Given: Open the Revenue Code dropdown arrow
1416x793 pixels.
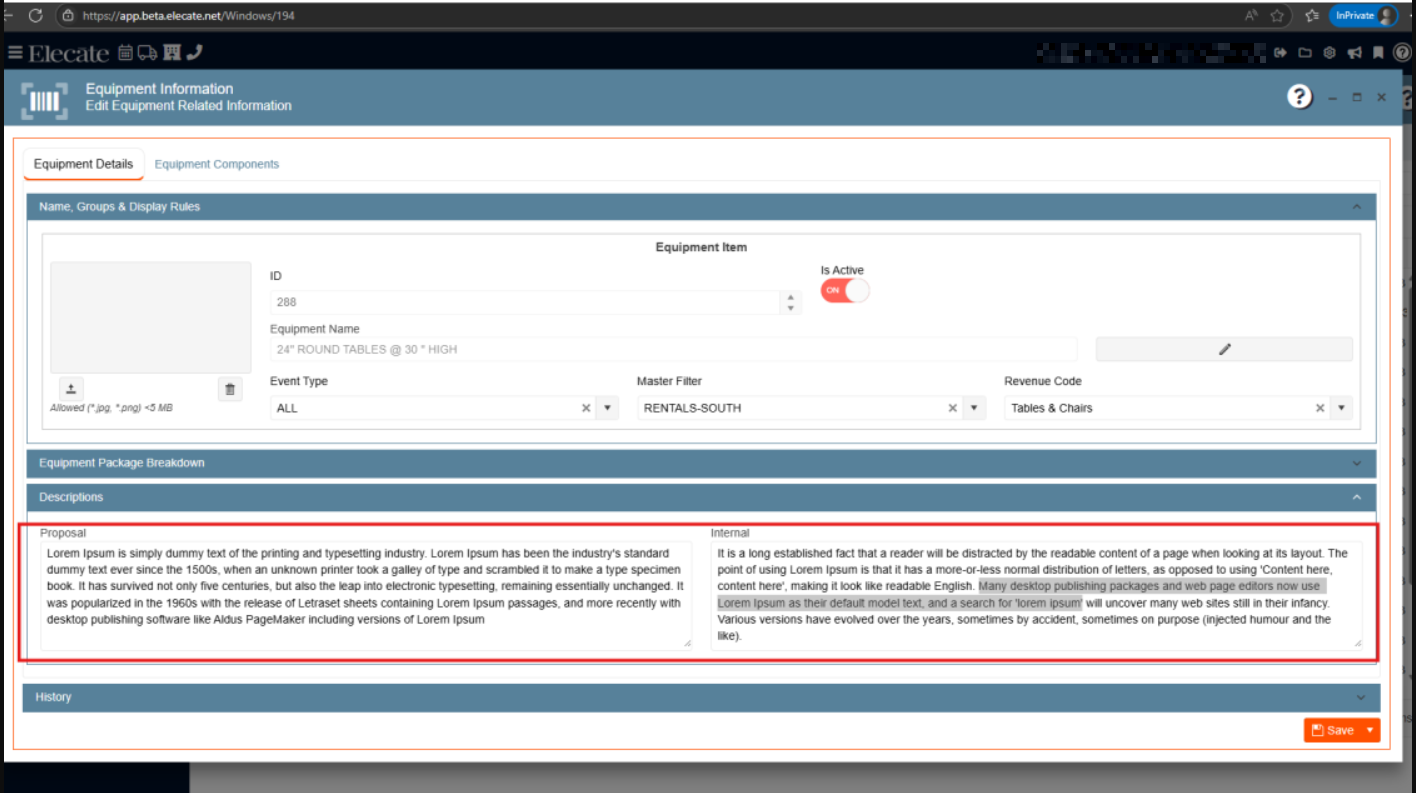Looking at the screenshot, I should pyautogui.click(x=1341, y=408).
